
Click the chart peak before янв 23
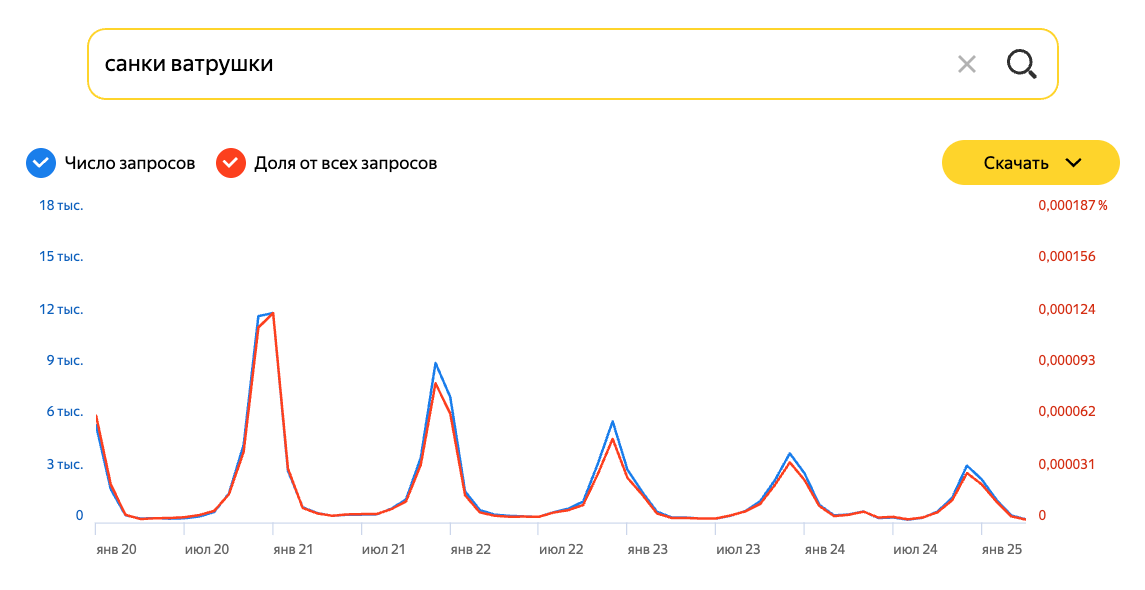[x=613, y=421]
